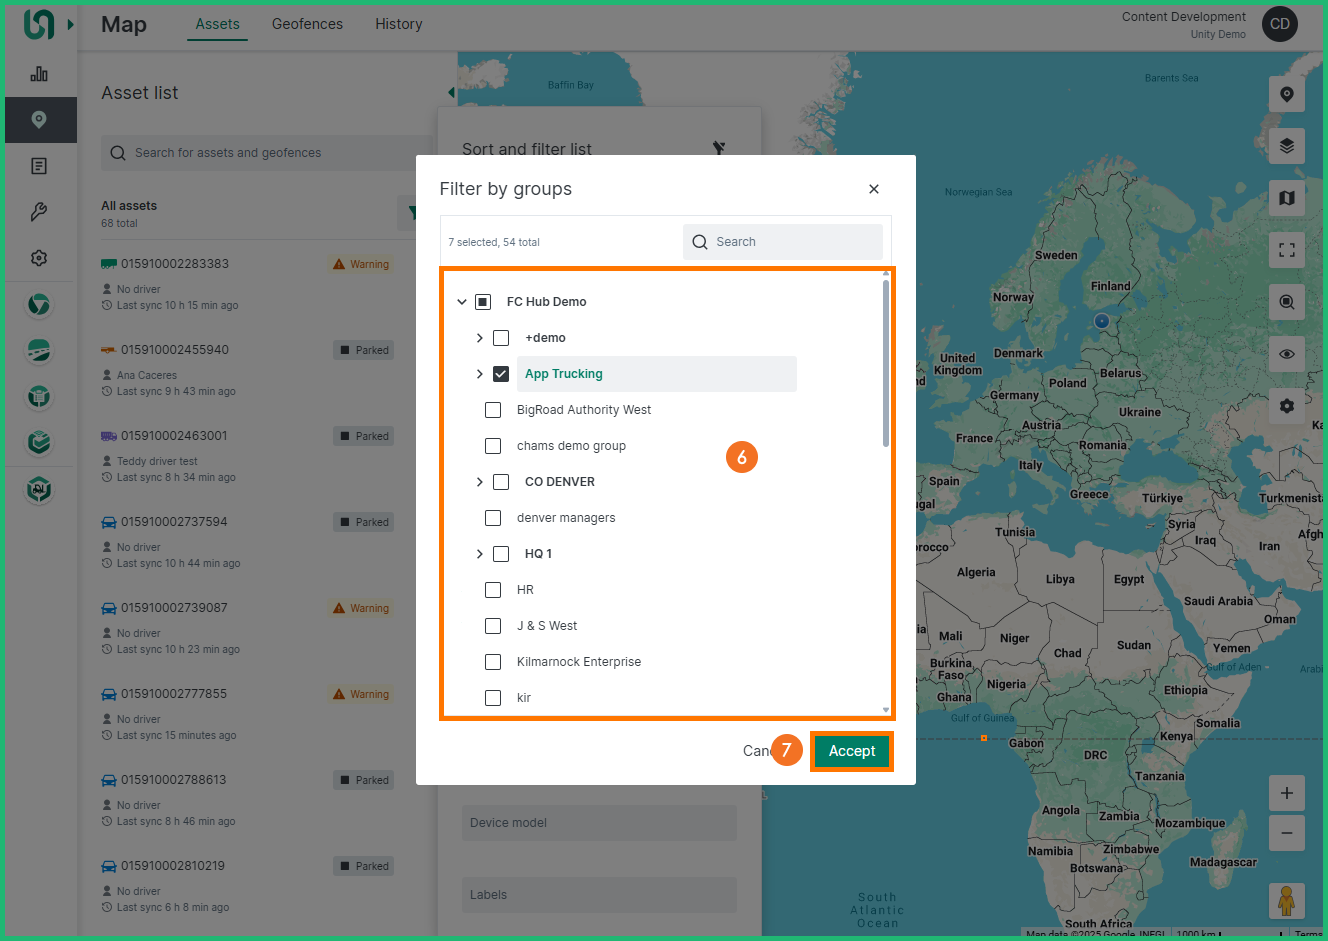The image size is (1328, 941).
Task: Open the dashboard bar chart icon in sidebar
Action: 39,74
